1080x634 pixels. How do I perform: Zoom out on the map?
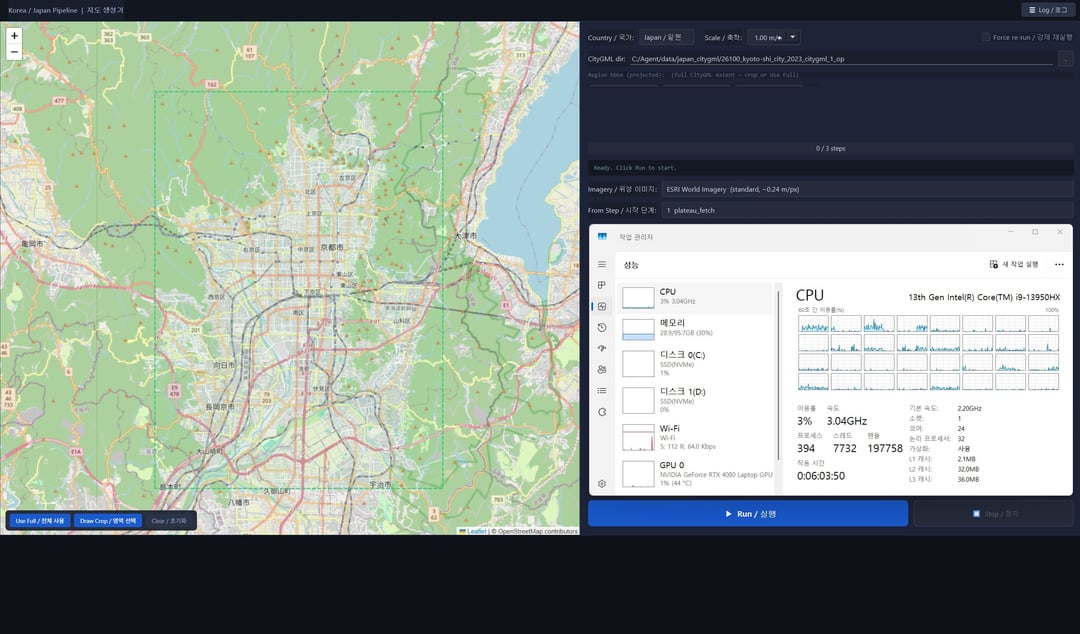click(14, 52)
